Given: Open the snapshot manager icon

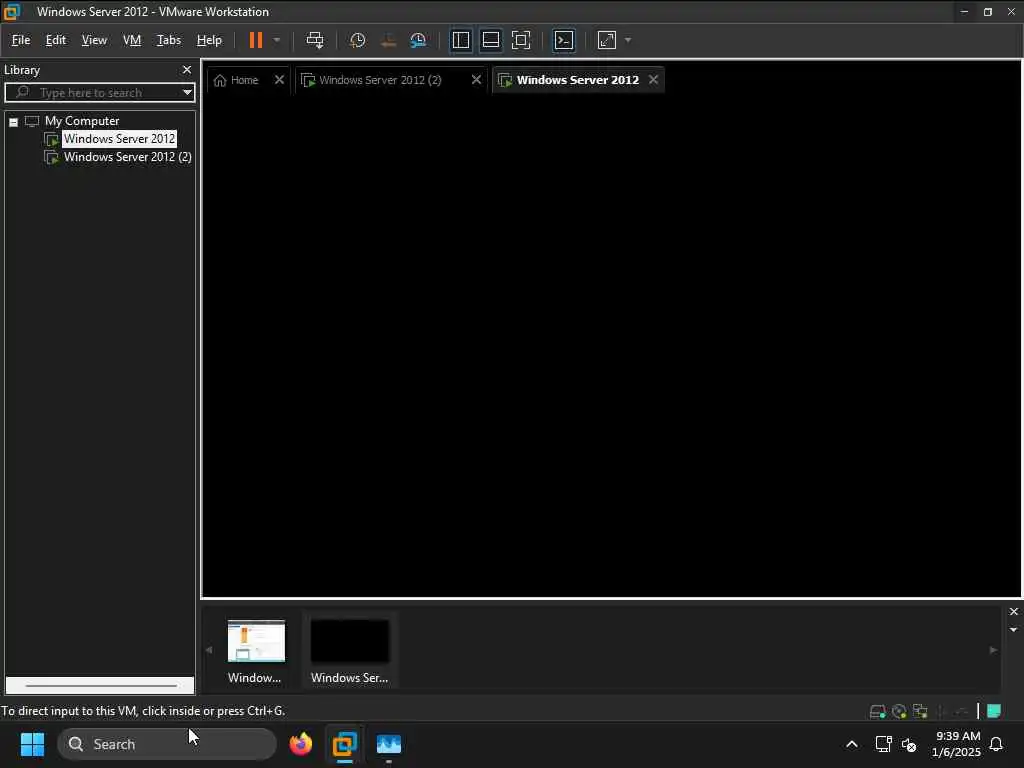Looking at the screenshot, I should point(418,40).
